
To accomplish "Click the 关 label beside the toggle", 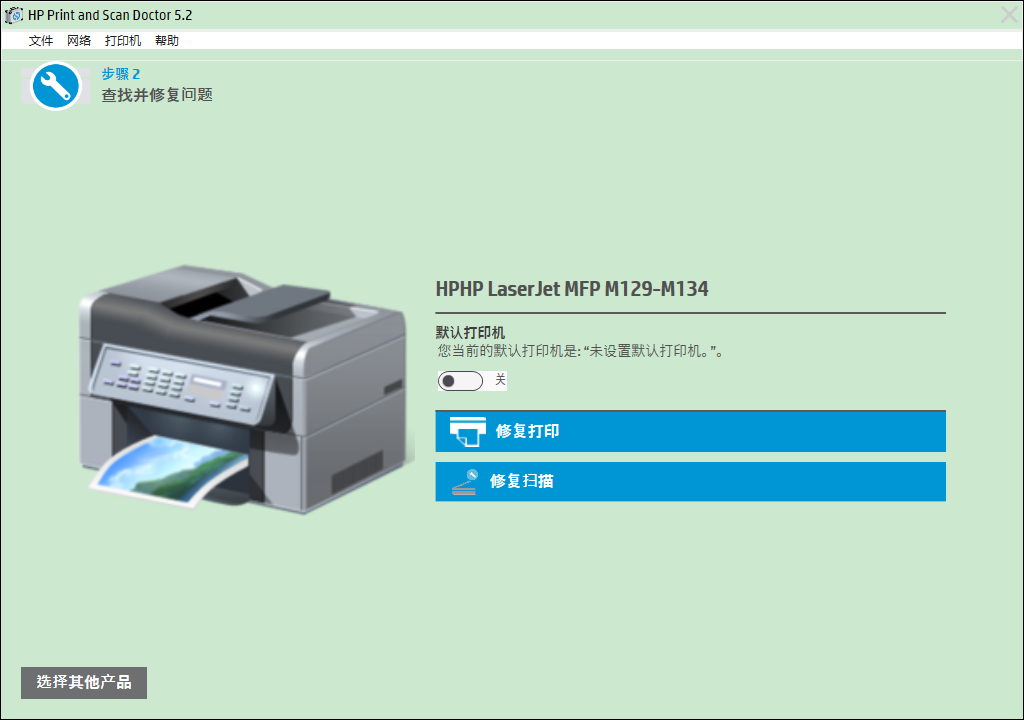I will click(x=500, y=380).
